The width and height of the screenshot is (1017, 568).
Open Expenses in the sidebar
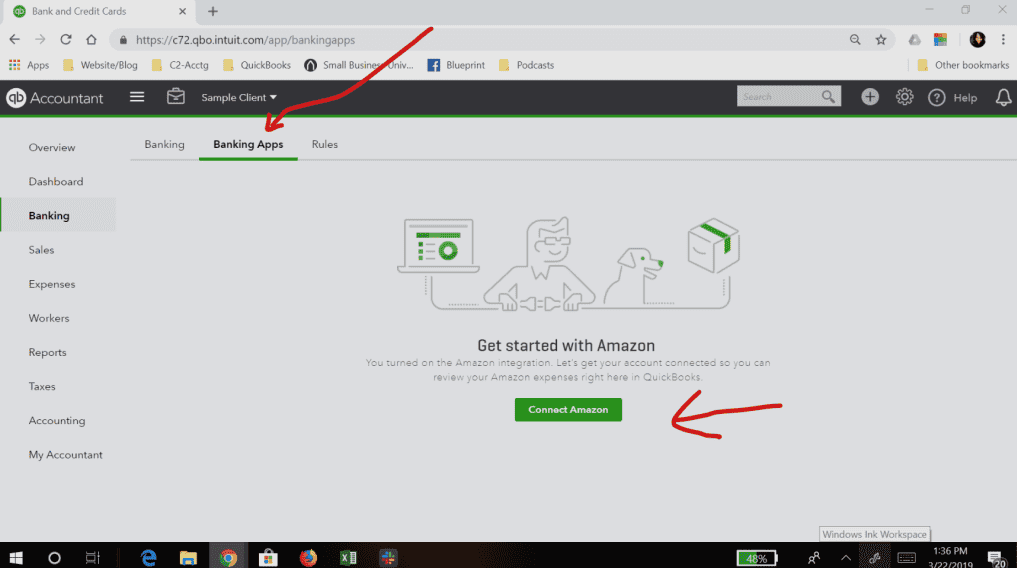[x=52, y=284]
